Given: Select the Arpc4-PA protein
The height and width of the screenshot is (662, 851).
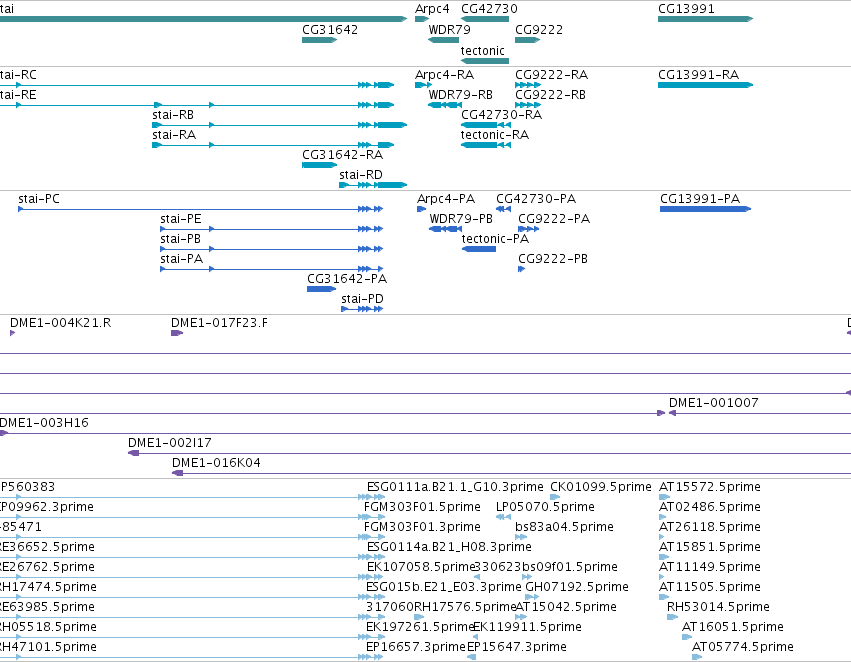Looking at the screenshot, I should [422, 209].
